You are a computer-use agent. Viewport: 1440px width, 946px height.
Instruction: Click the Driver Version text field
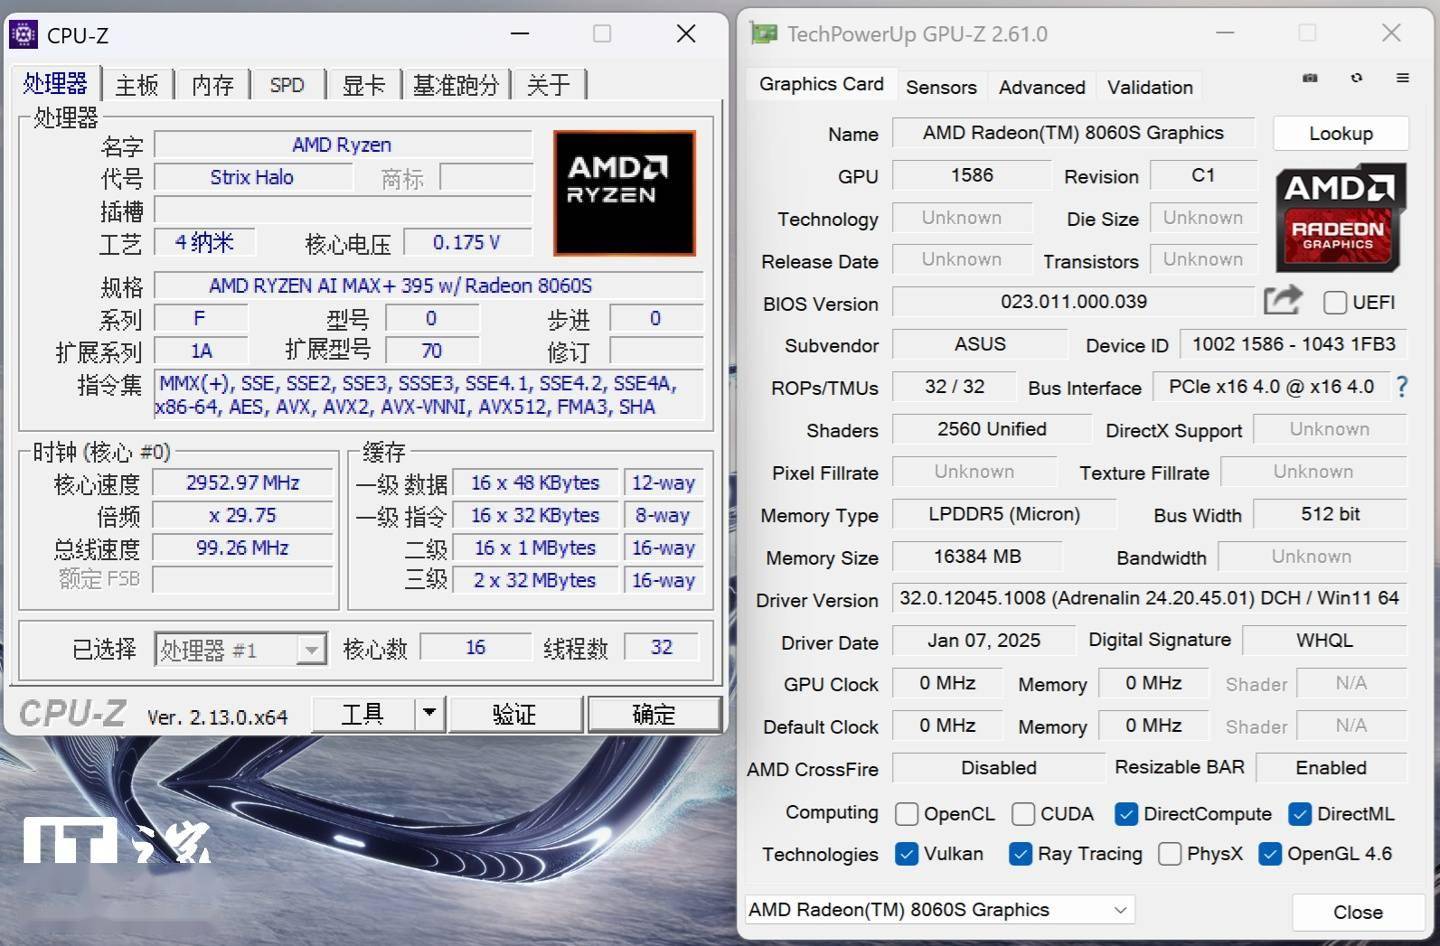pos(1148,599)
